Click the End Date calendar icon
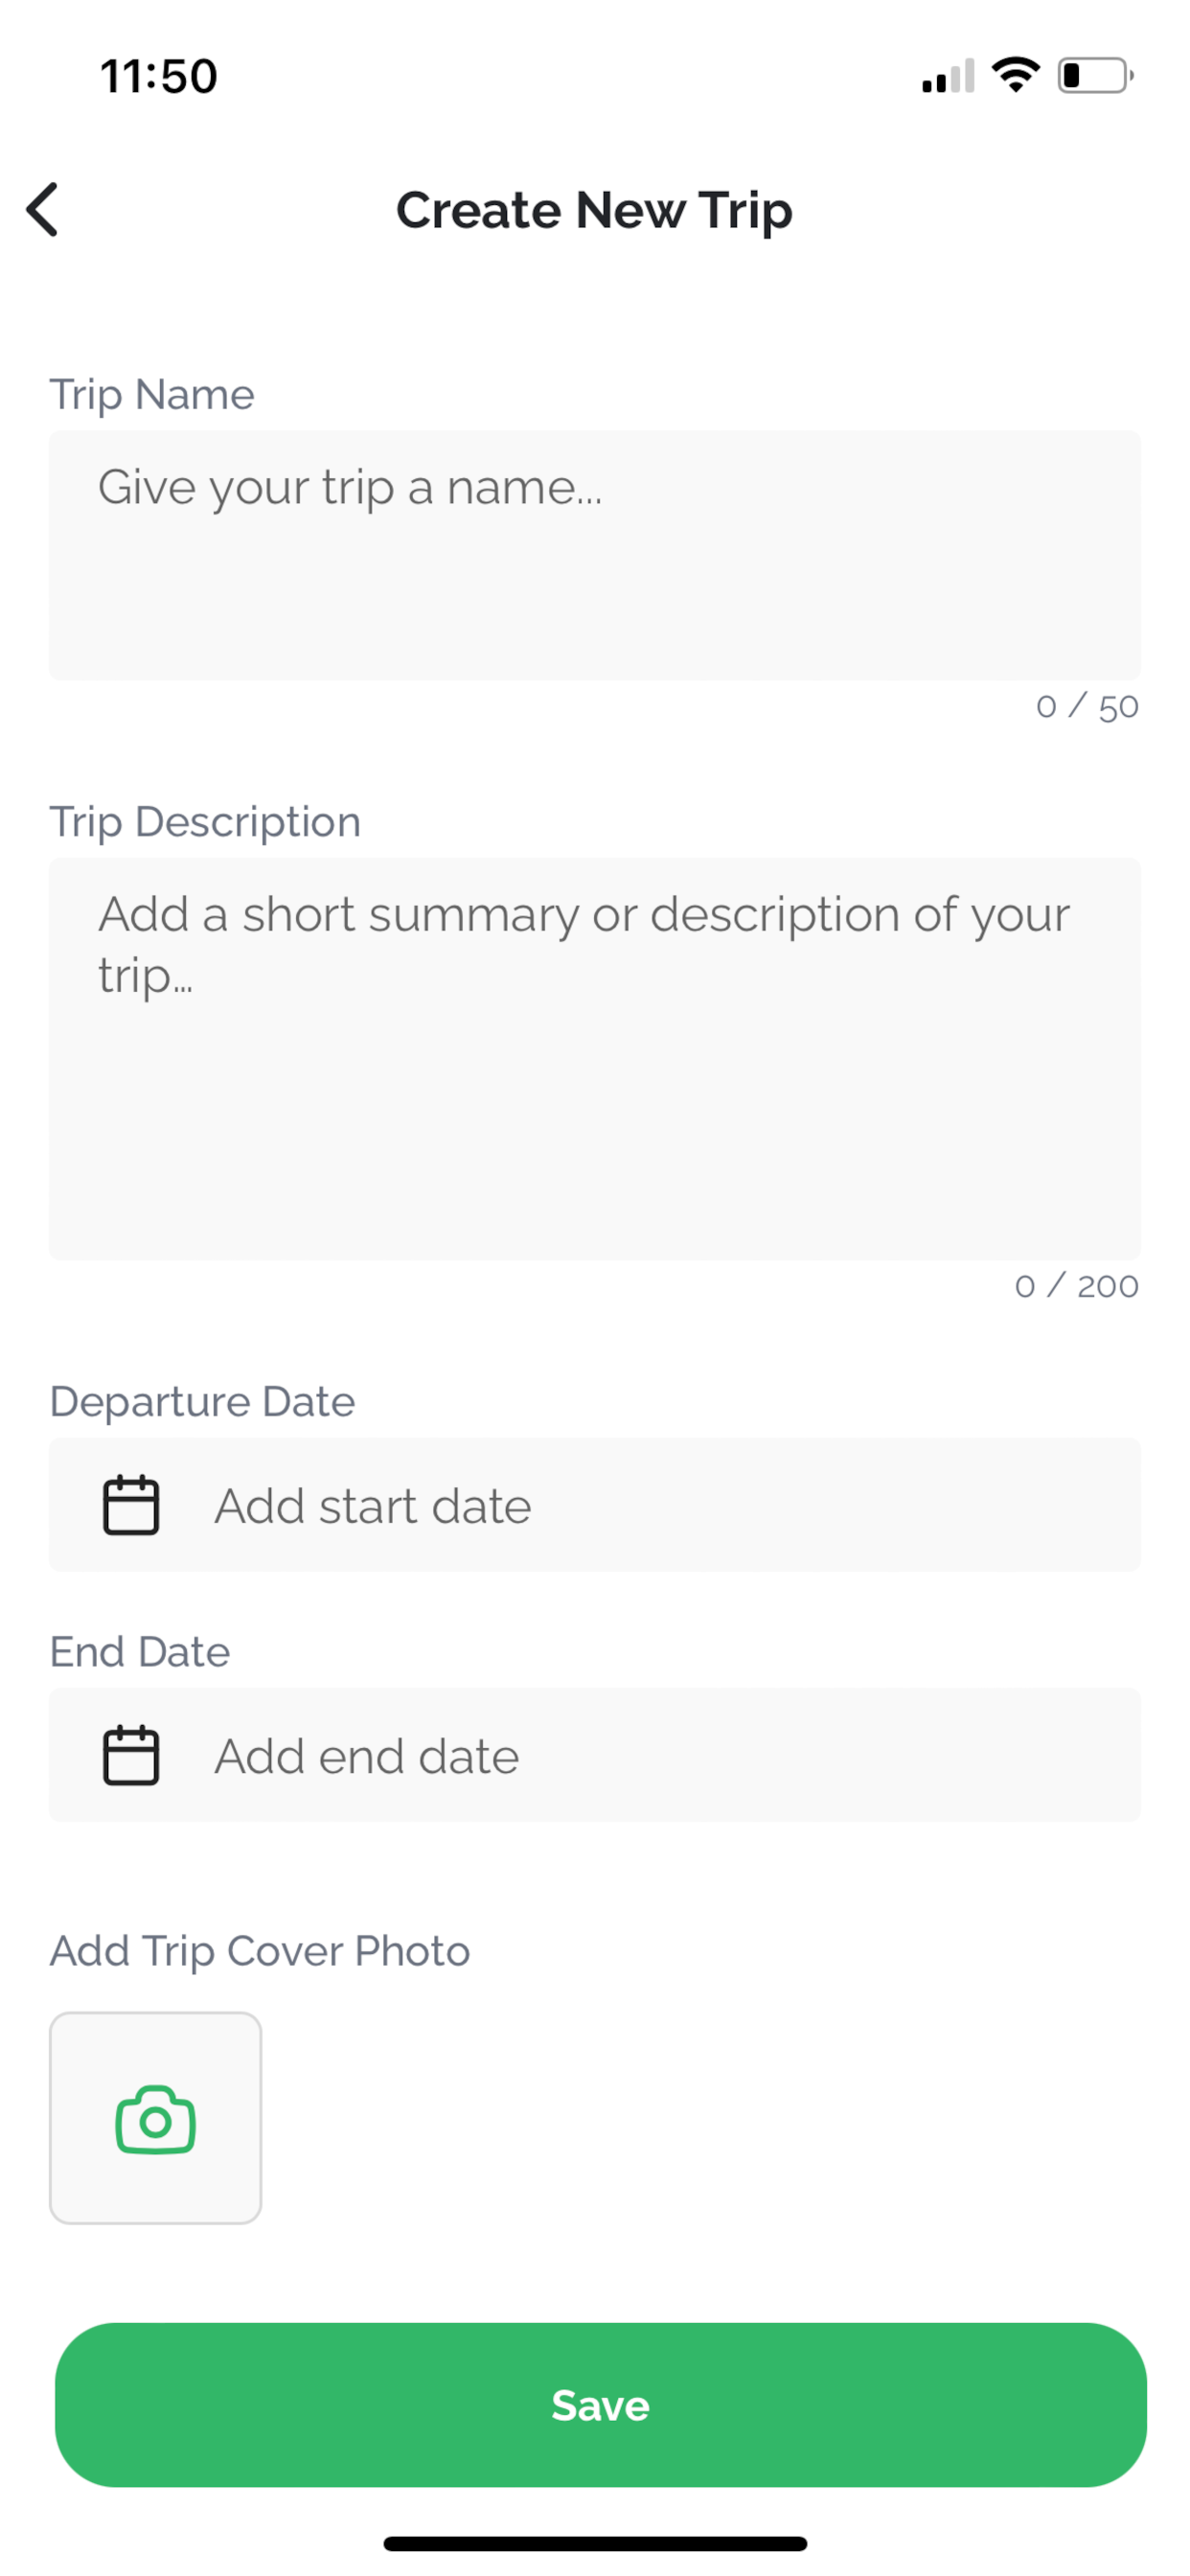Image resolution: width=1190 pixels, height=2576 pixels. [131, 1754]
